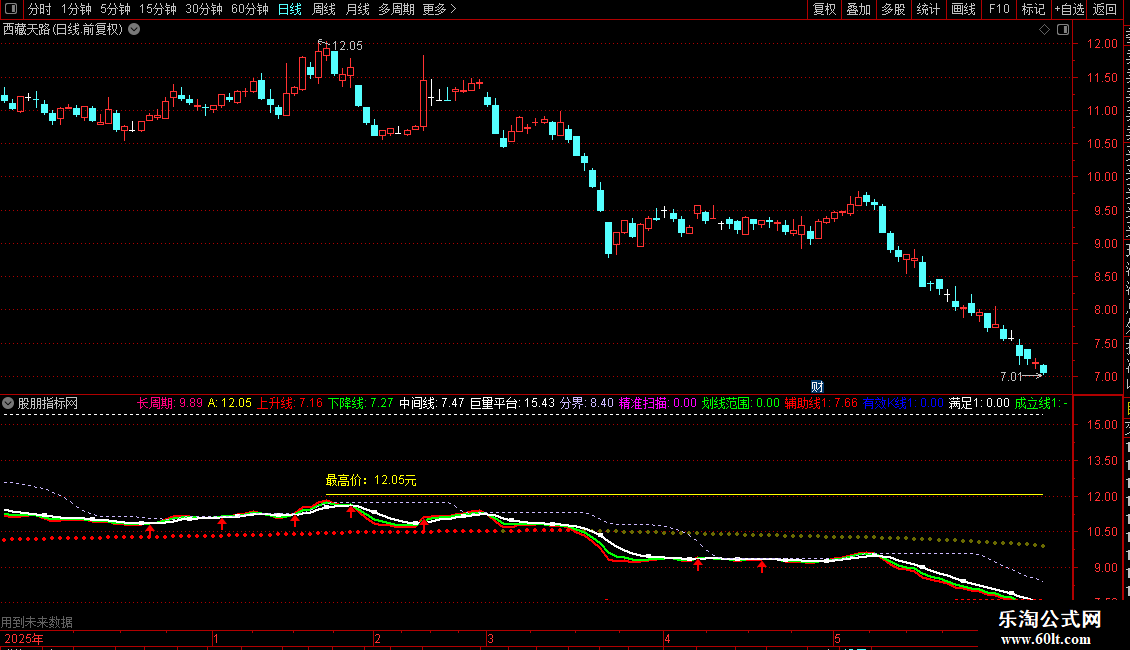Open the 统计 statistics tool
Image resolution: width=1130 pixels, height=650 pixels.
pos(927,9)
